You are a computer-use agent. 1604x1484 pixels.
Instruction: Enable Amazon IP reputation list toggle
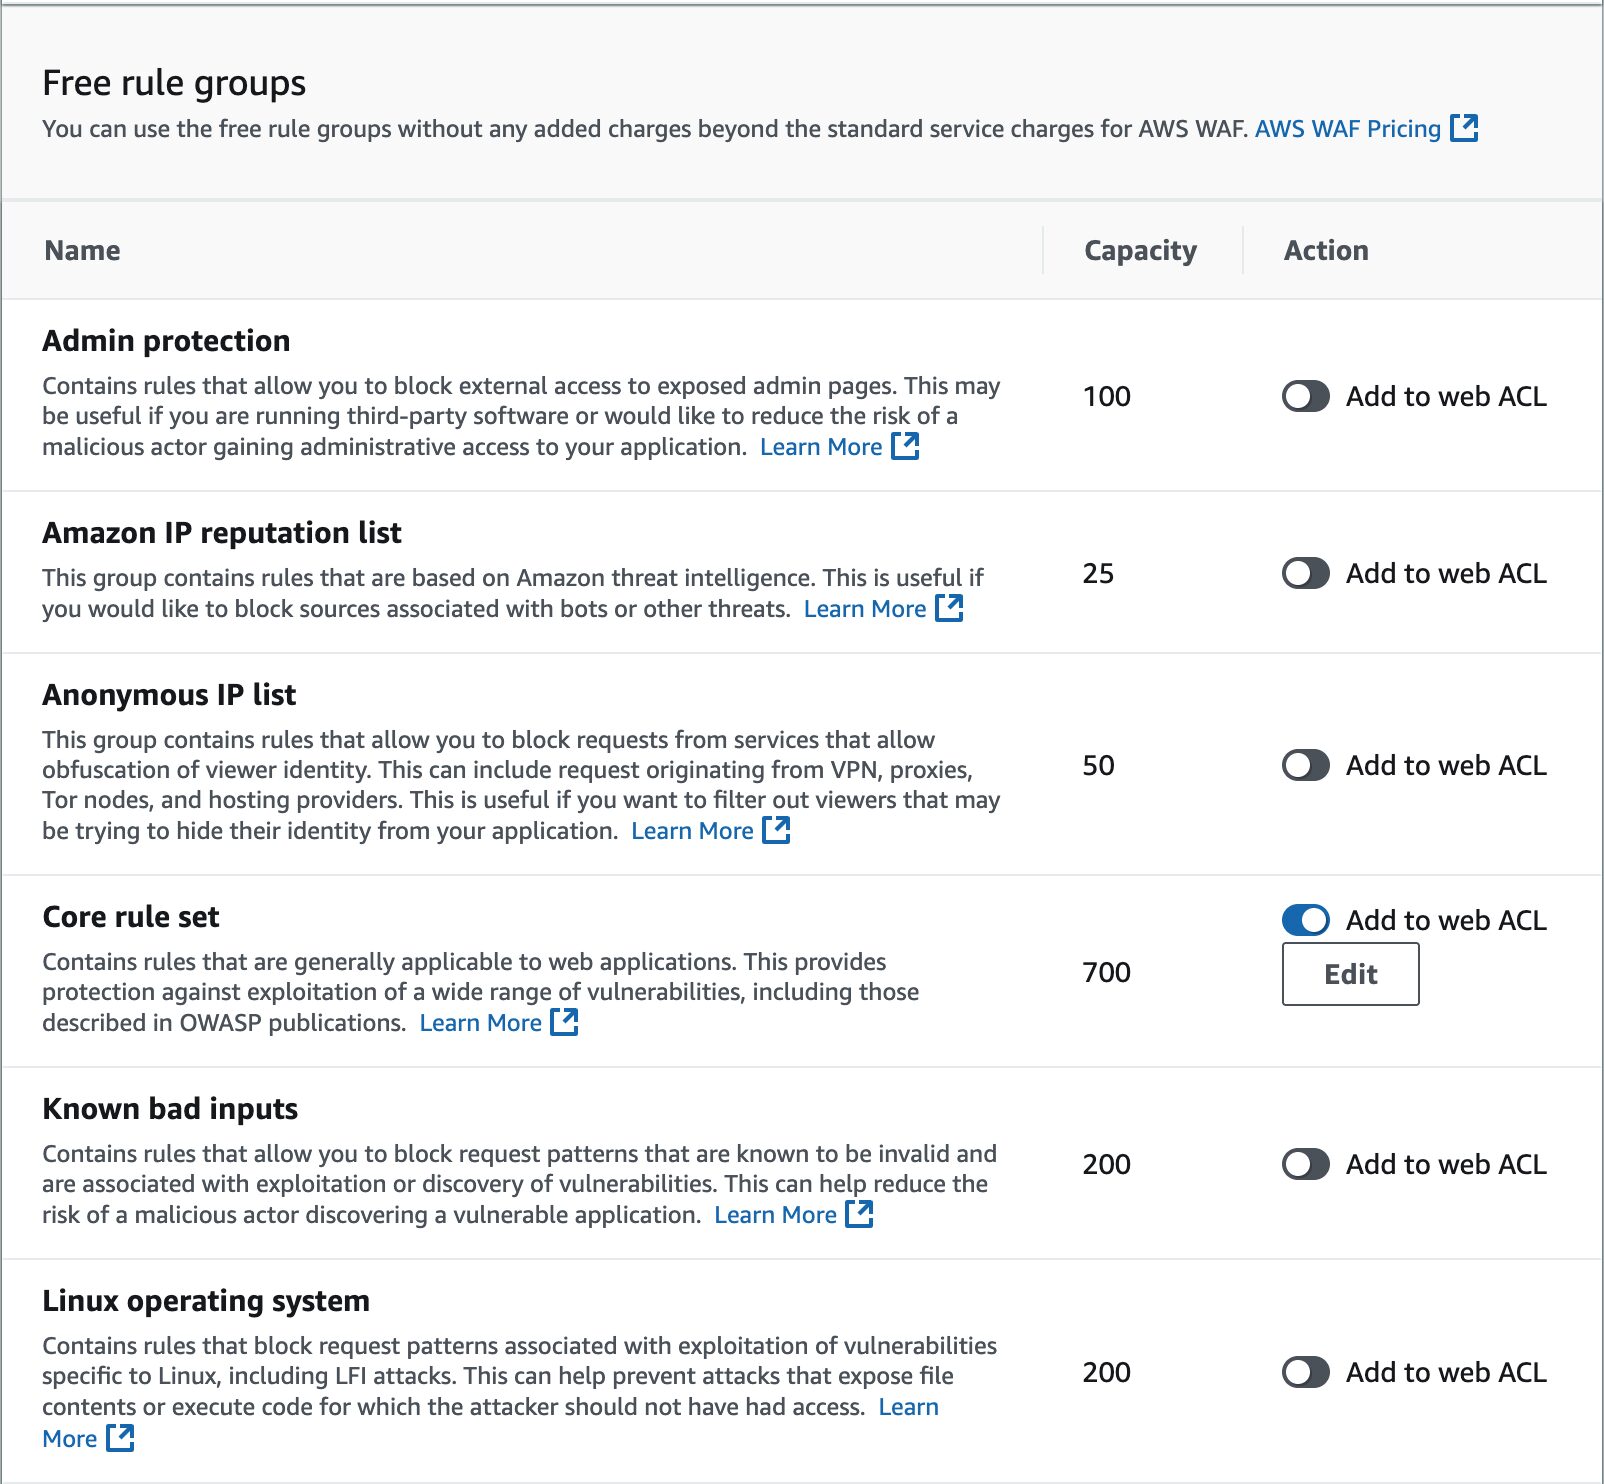(1305, 573)
